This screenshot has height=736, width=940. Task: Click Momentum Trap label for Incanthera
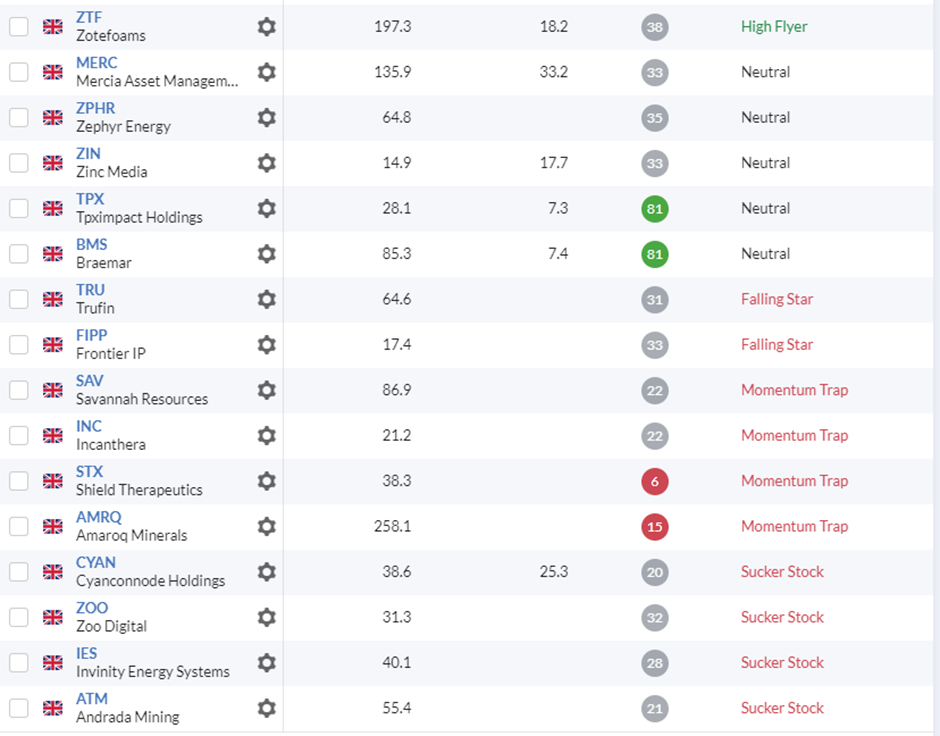[x=794, y=436]
